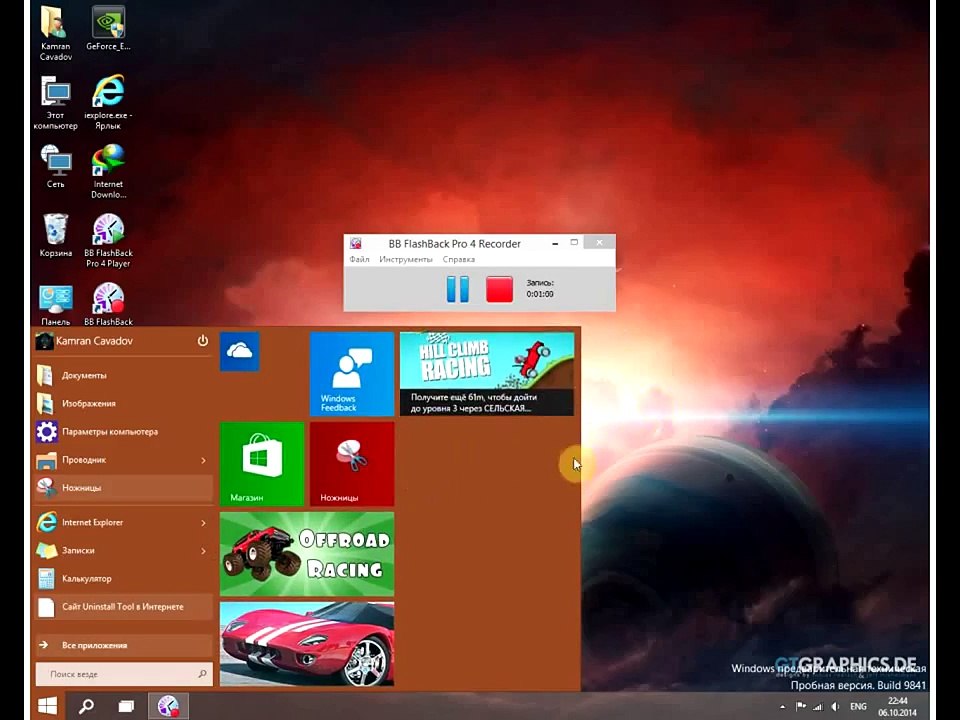Open the red Ножницы tile

coord(352,464)
